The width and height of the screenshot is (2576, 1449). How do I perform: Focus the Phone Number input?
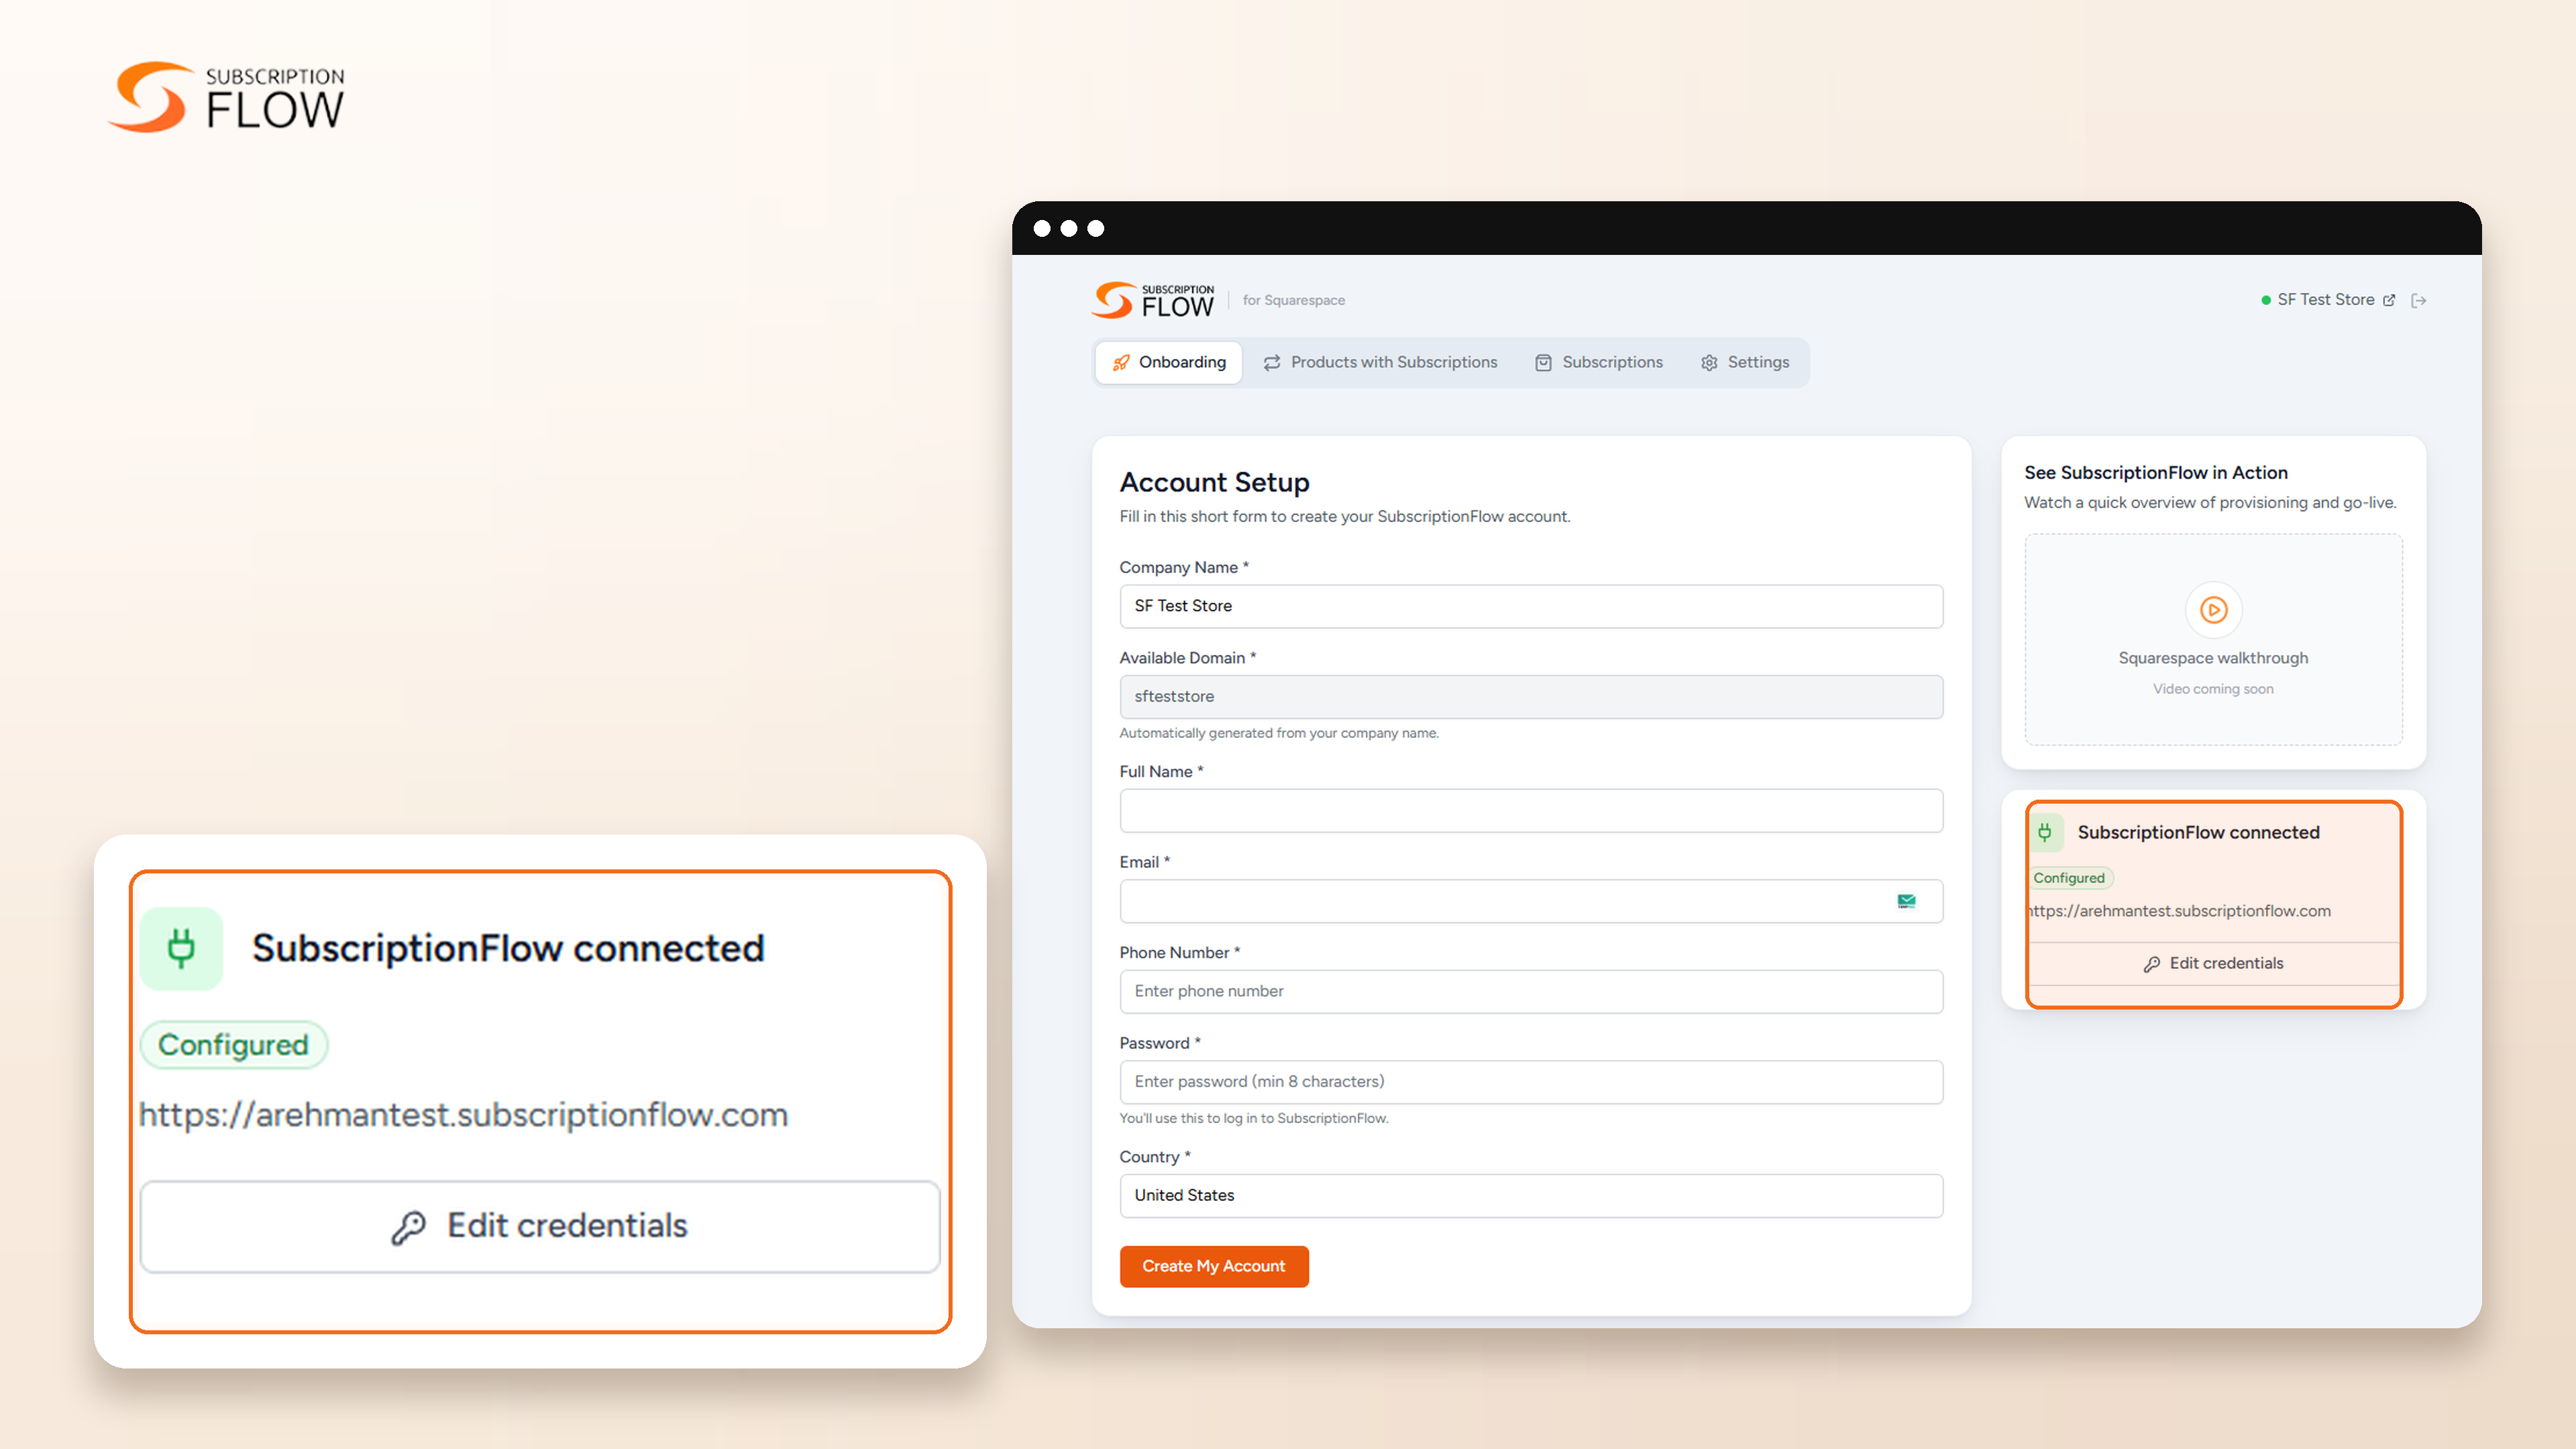[x=1531, y=991]
